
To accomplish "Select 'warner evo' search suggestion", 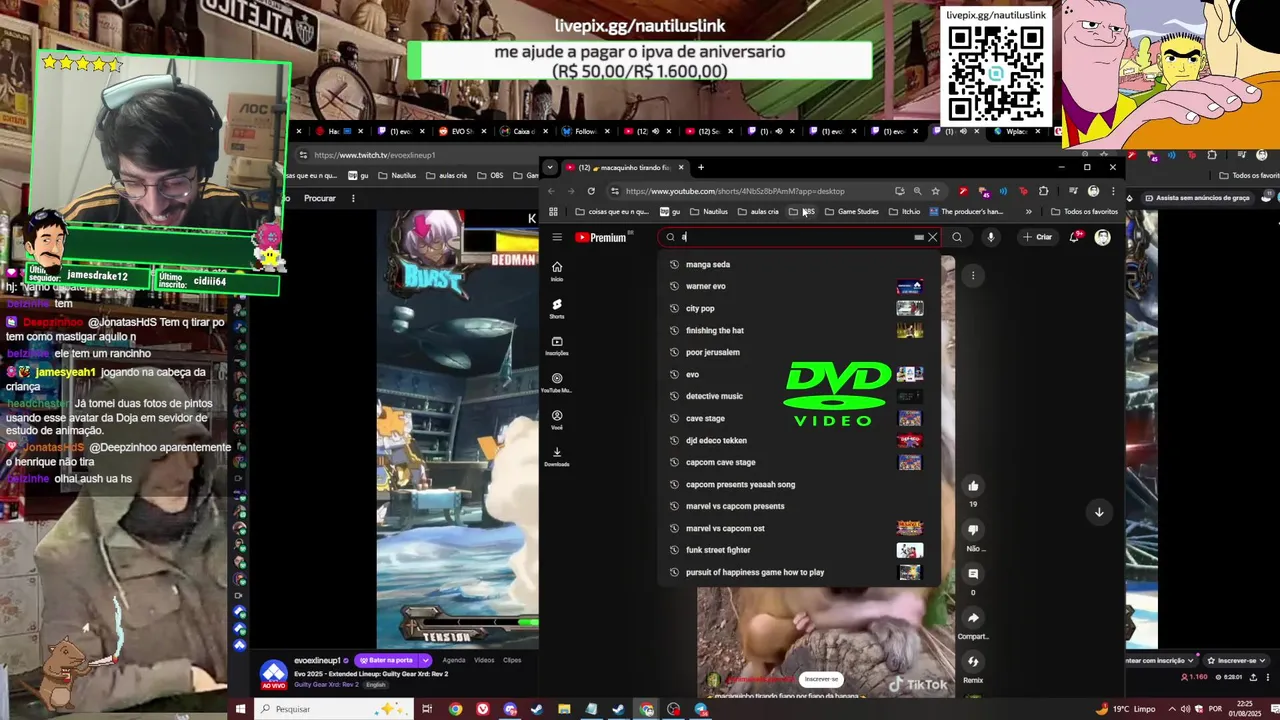I will [798, 286].
